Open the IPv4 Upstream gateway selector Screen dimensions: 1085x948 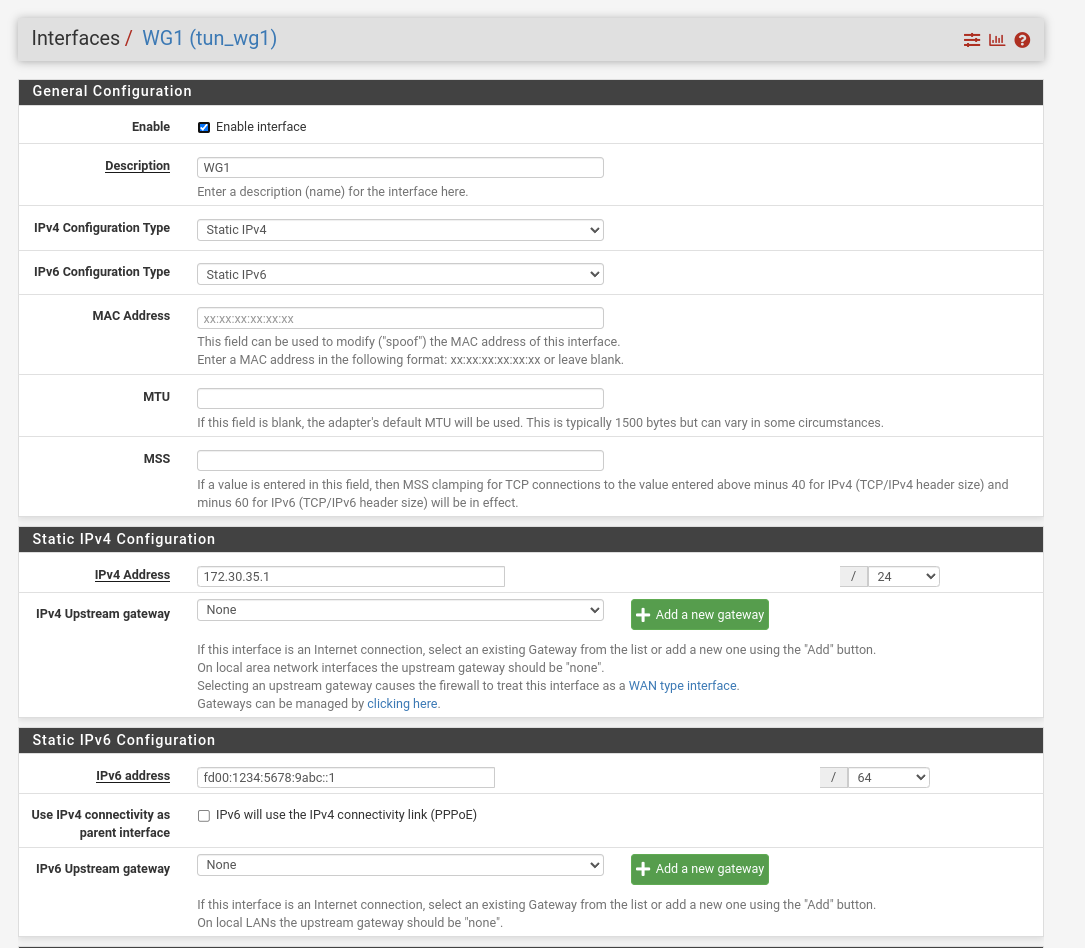399,610
